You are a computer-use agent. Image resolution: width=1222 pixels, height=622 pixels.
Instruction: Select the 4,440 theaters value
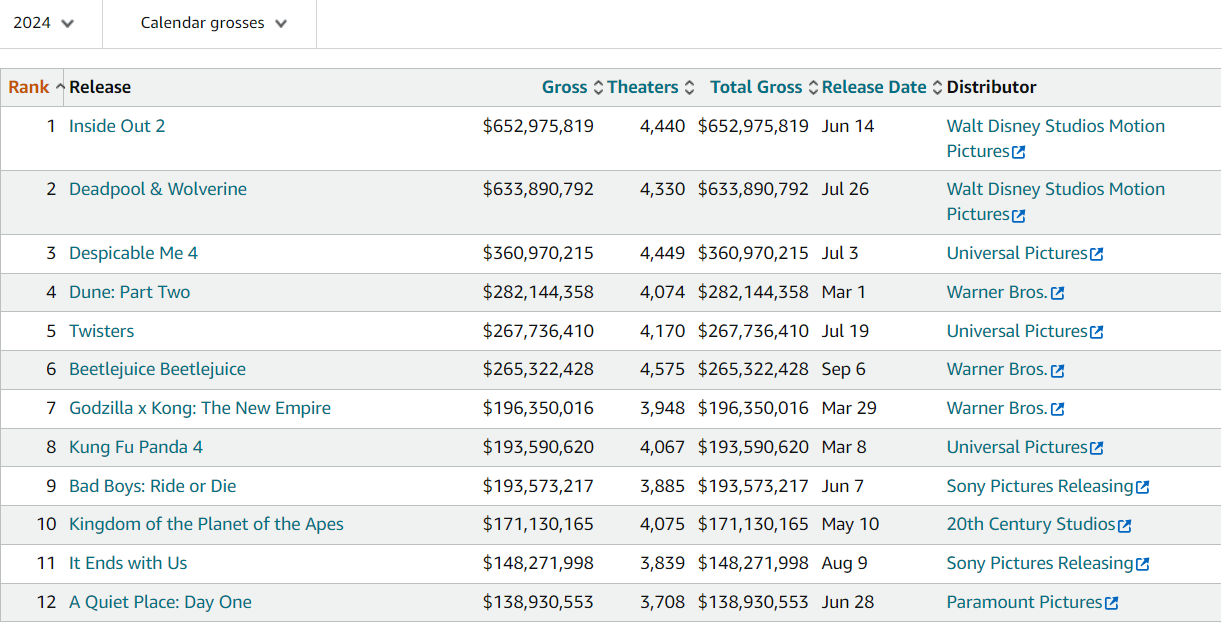pyautogui.click(x=662, y=126)
